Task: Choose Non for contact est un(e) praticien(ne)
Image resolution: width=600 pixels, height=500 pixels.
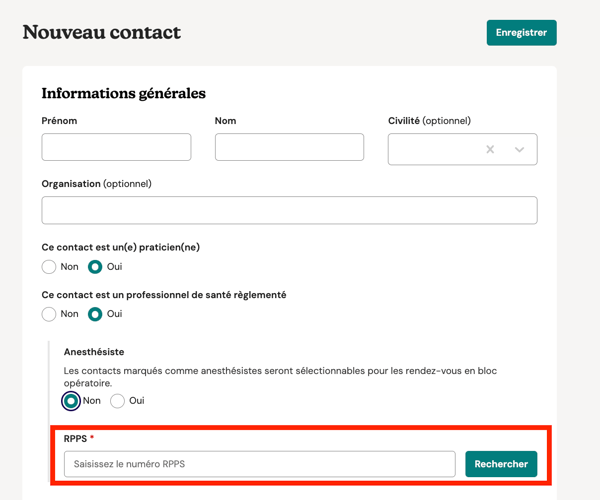Action: coord(49,267)
